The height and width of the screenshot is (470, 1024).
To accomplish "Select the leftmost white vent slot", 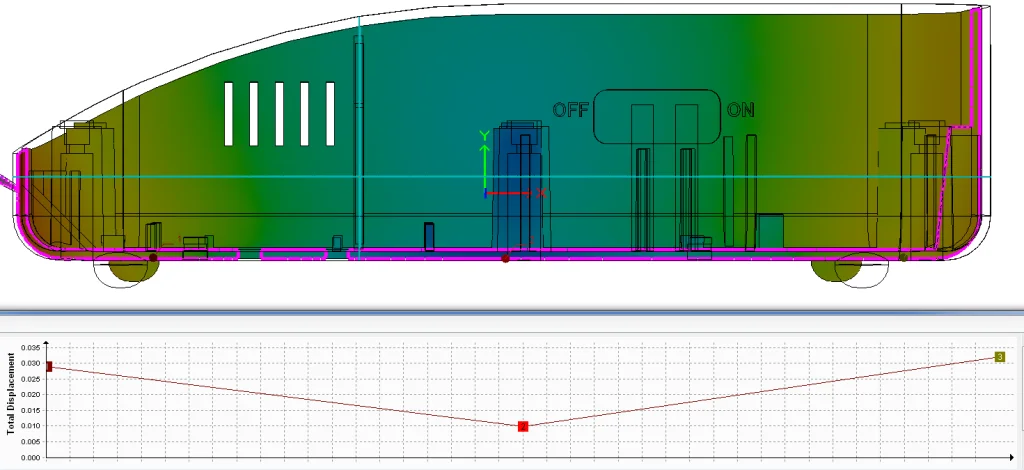I will coord(229,114).
